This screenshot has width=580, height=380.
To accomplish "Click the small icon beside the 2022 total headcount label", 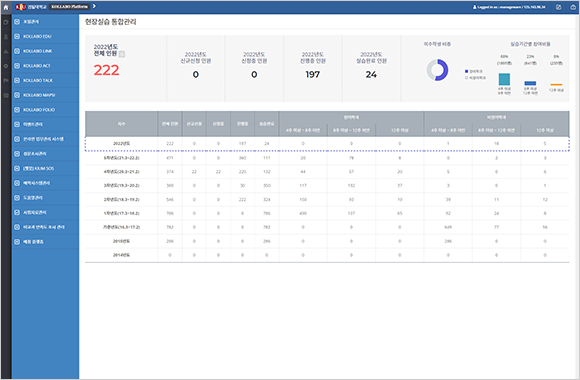I will [x=122, y=54].
